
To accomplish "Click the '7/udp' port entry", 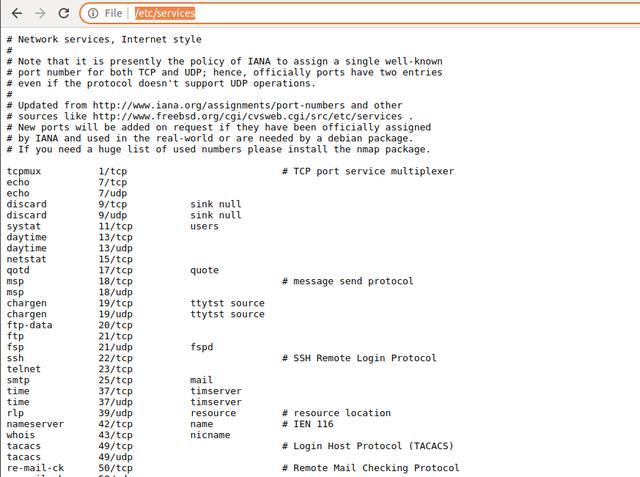I will click(x=113, y=193).
